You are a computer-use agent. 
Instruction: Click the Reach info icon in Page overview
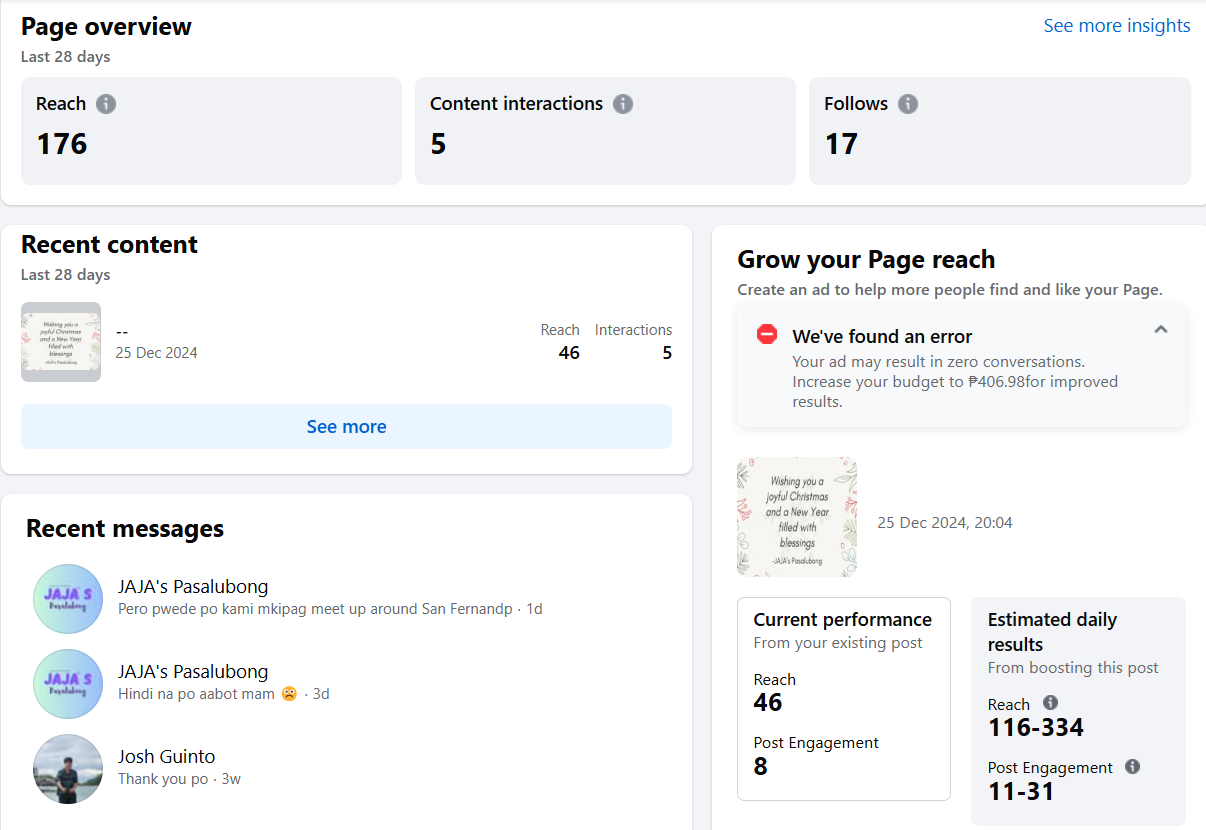point(106,104)
